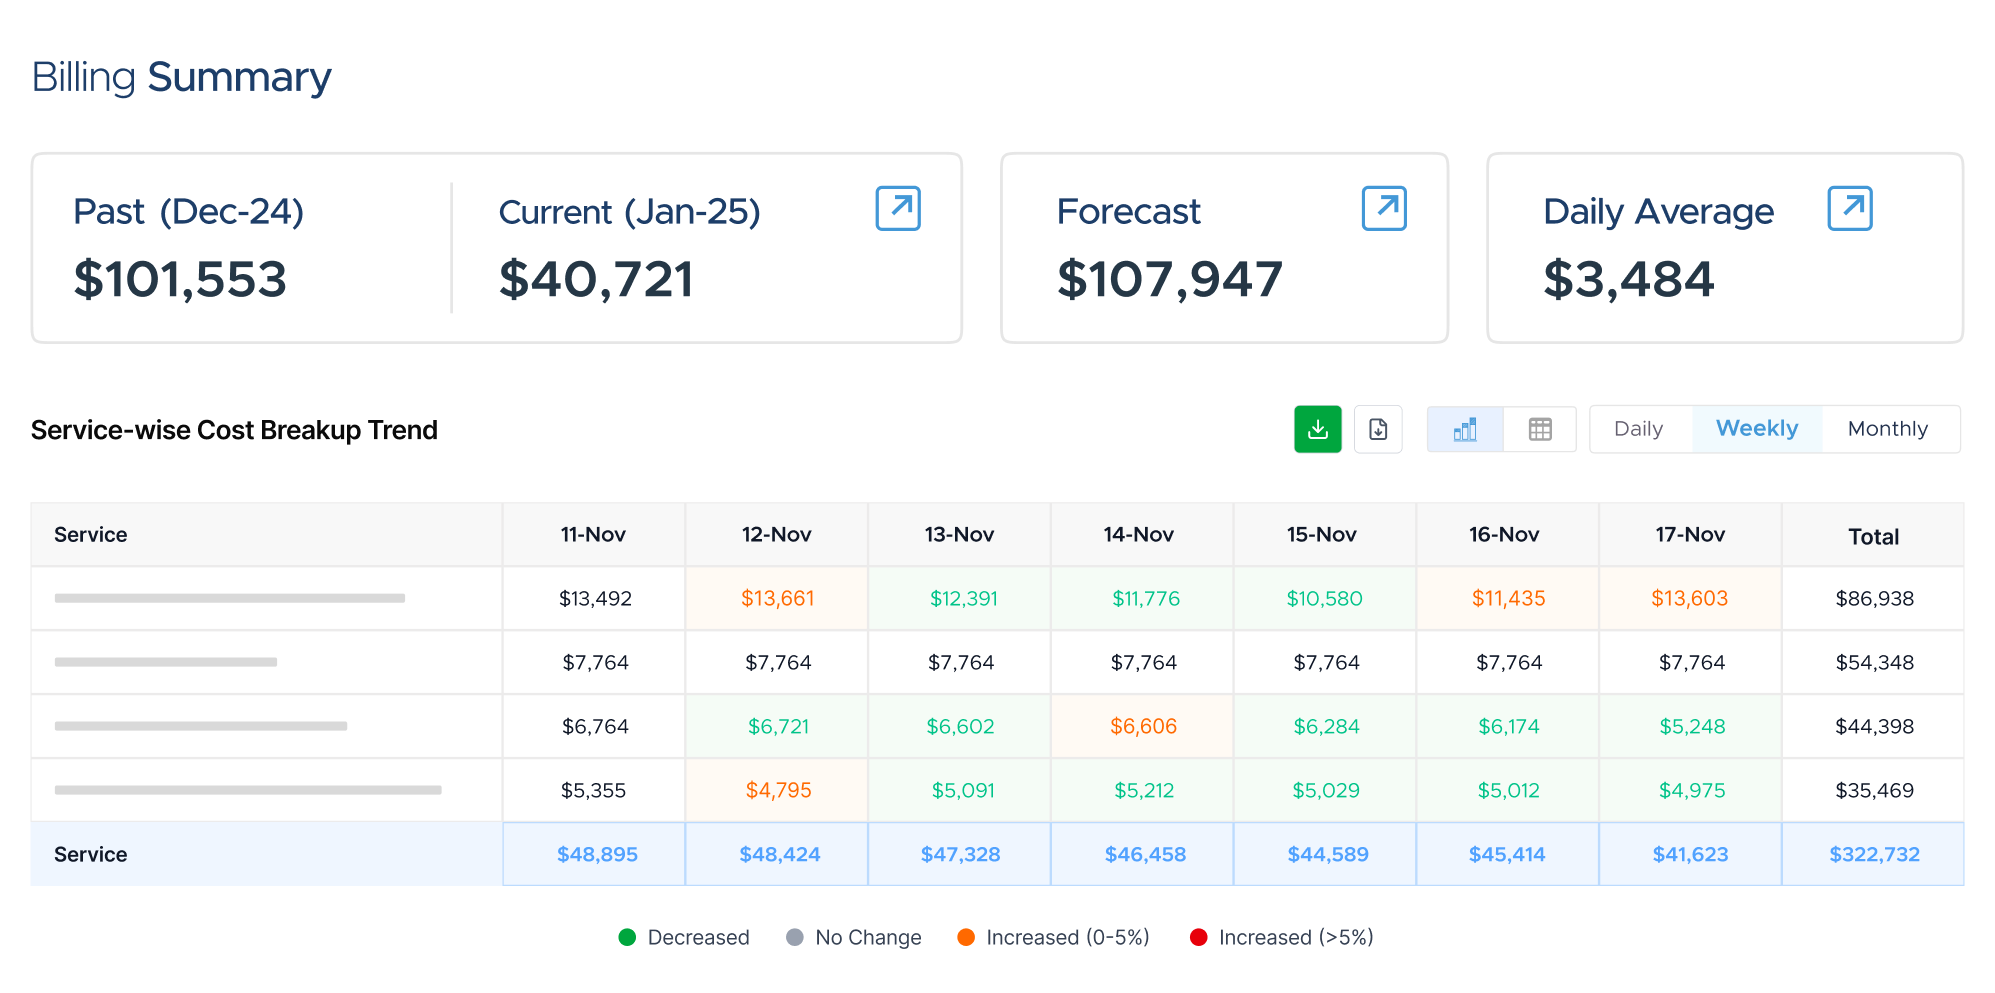
Task: Click the 11-Nov column header
Action: pyautogui.click(x=593, y=535)
